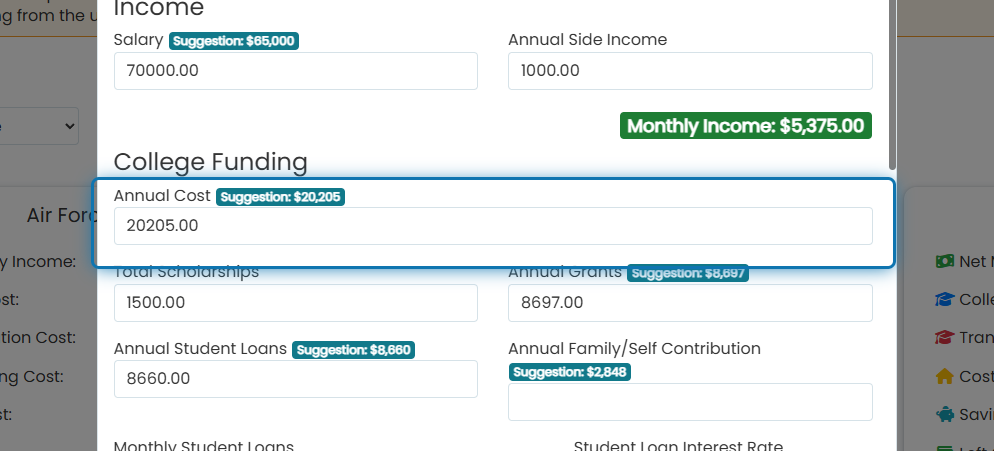Click the blue graduation cap College icon

(x=944, y=299)
